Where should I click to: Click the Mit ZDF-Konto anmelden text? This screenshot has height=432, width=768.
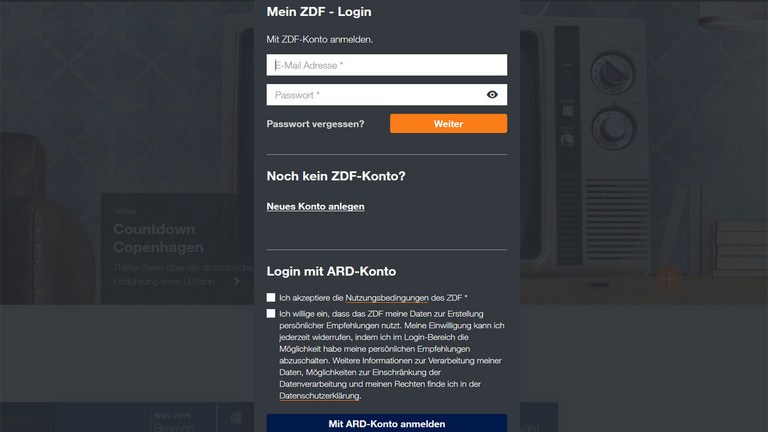pos(319,39)
